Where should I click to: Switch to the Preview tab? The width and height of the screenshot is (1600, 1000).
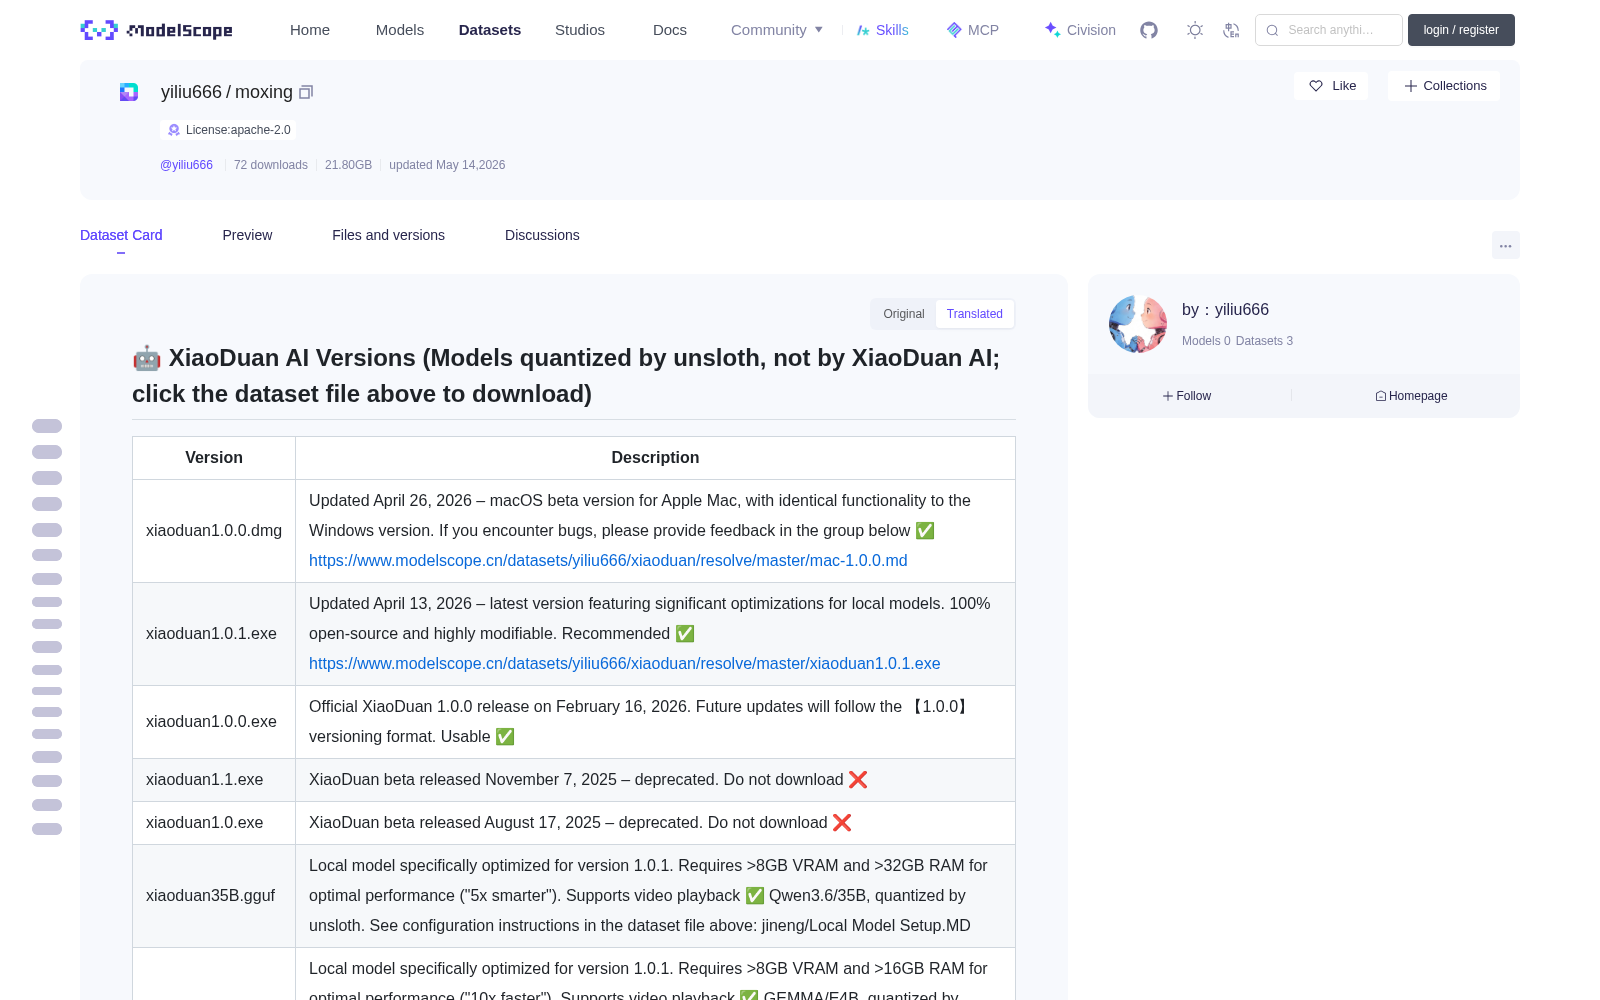pos(247,235)
